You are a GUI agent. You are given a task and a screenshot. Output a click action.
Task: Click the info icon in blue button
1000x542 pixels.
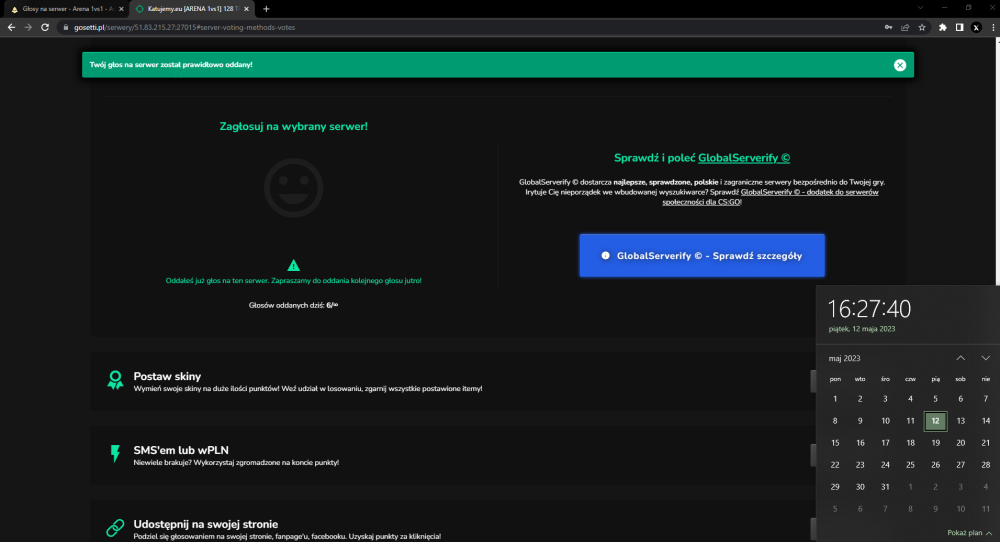[605, 256]
